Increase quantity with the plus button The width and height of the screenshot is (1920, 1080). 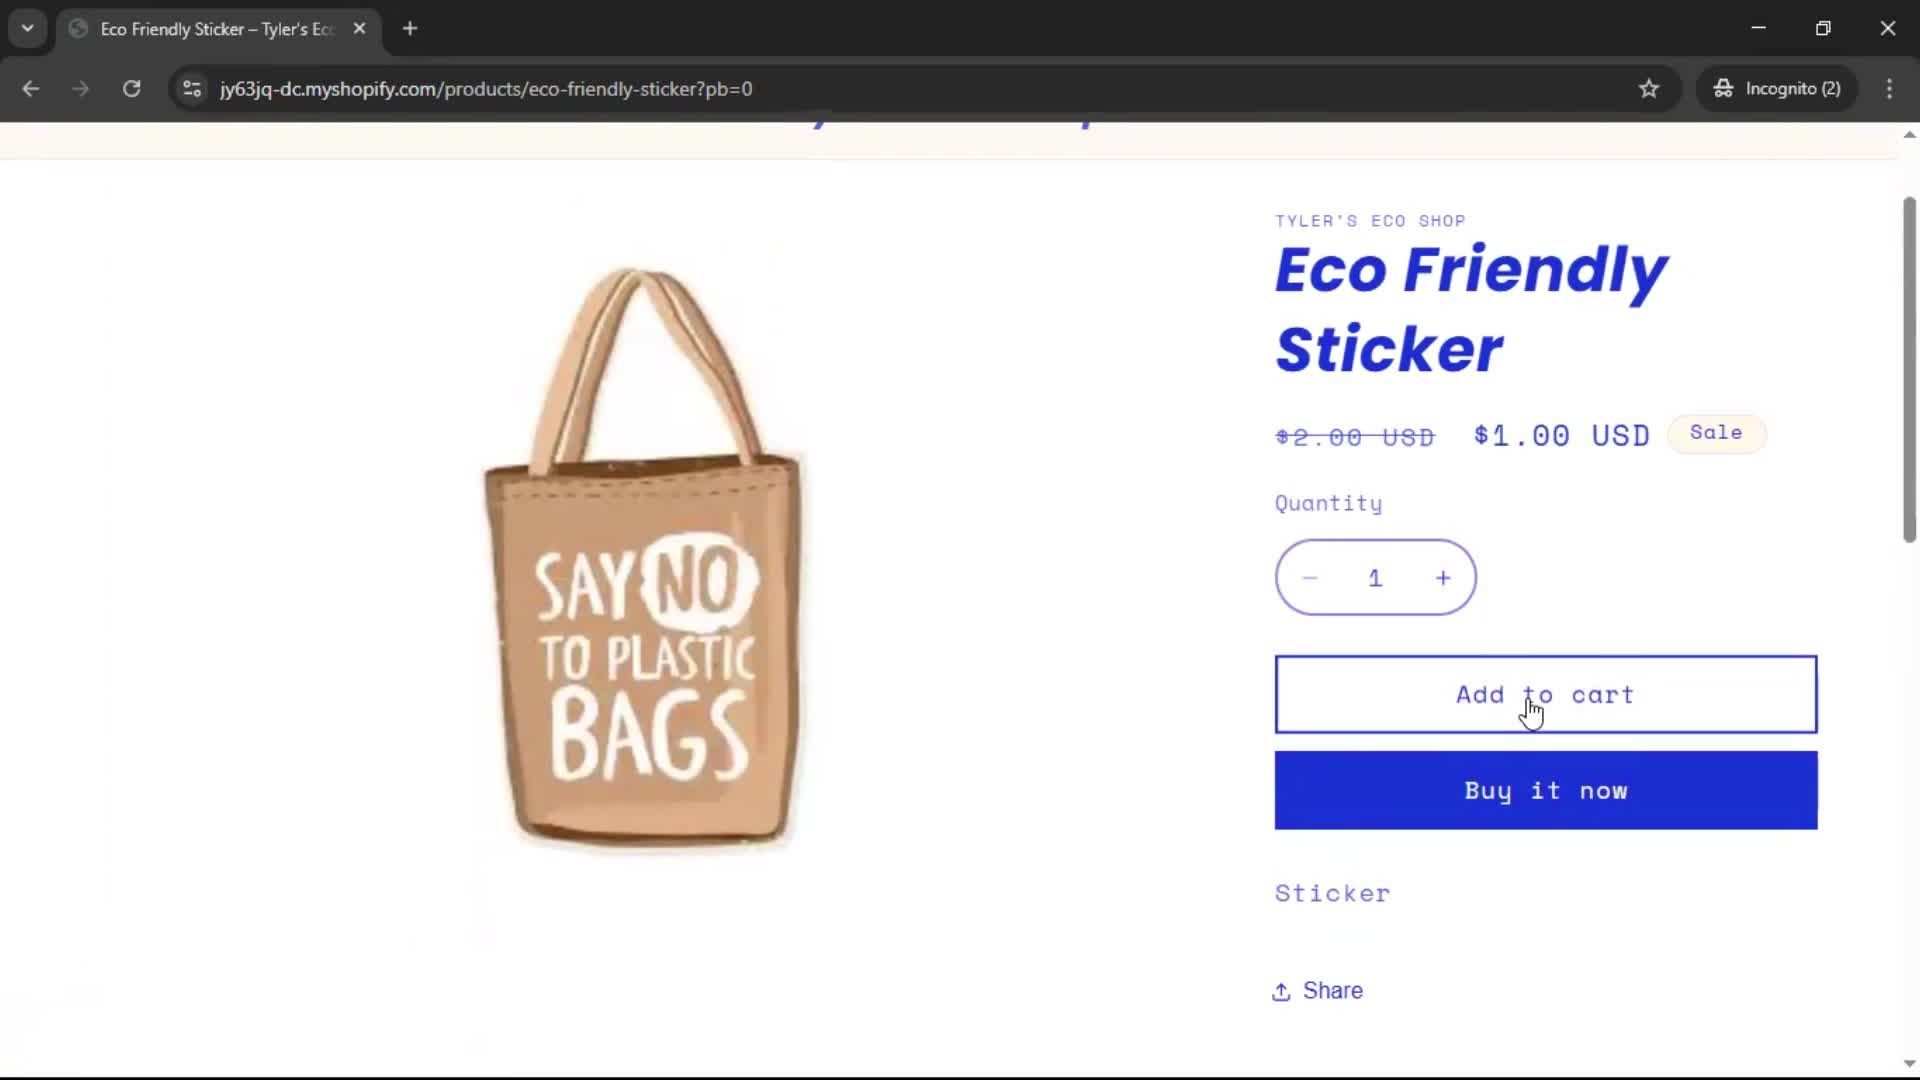pyautogui.click(x=1443, y=578)
